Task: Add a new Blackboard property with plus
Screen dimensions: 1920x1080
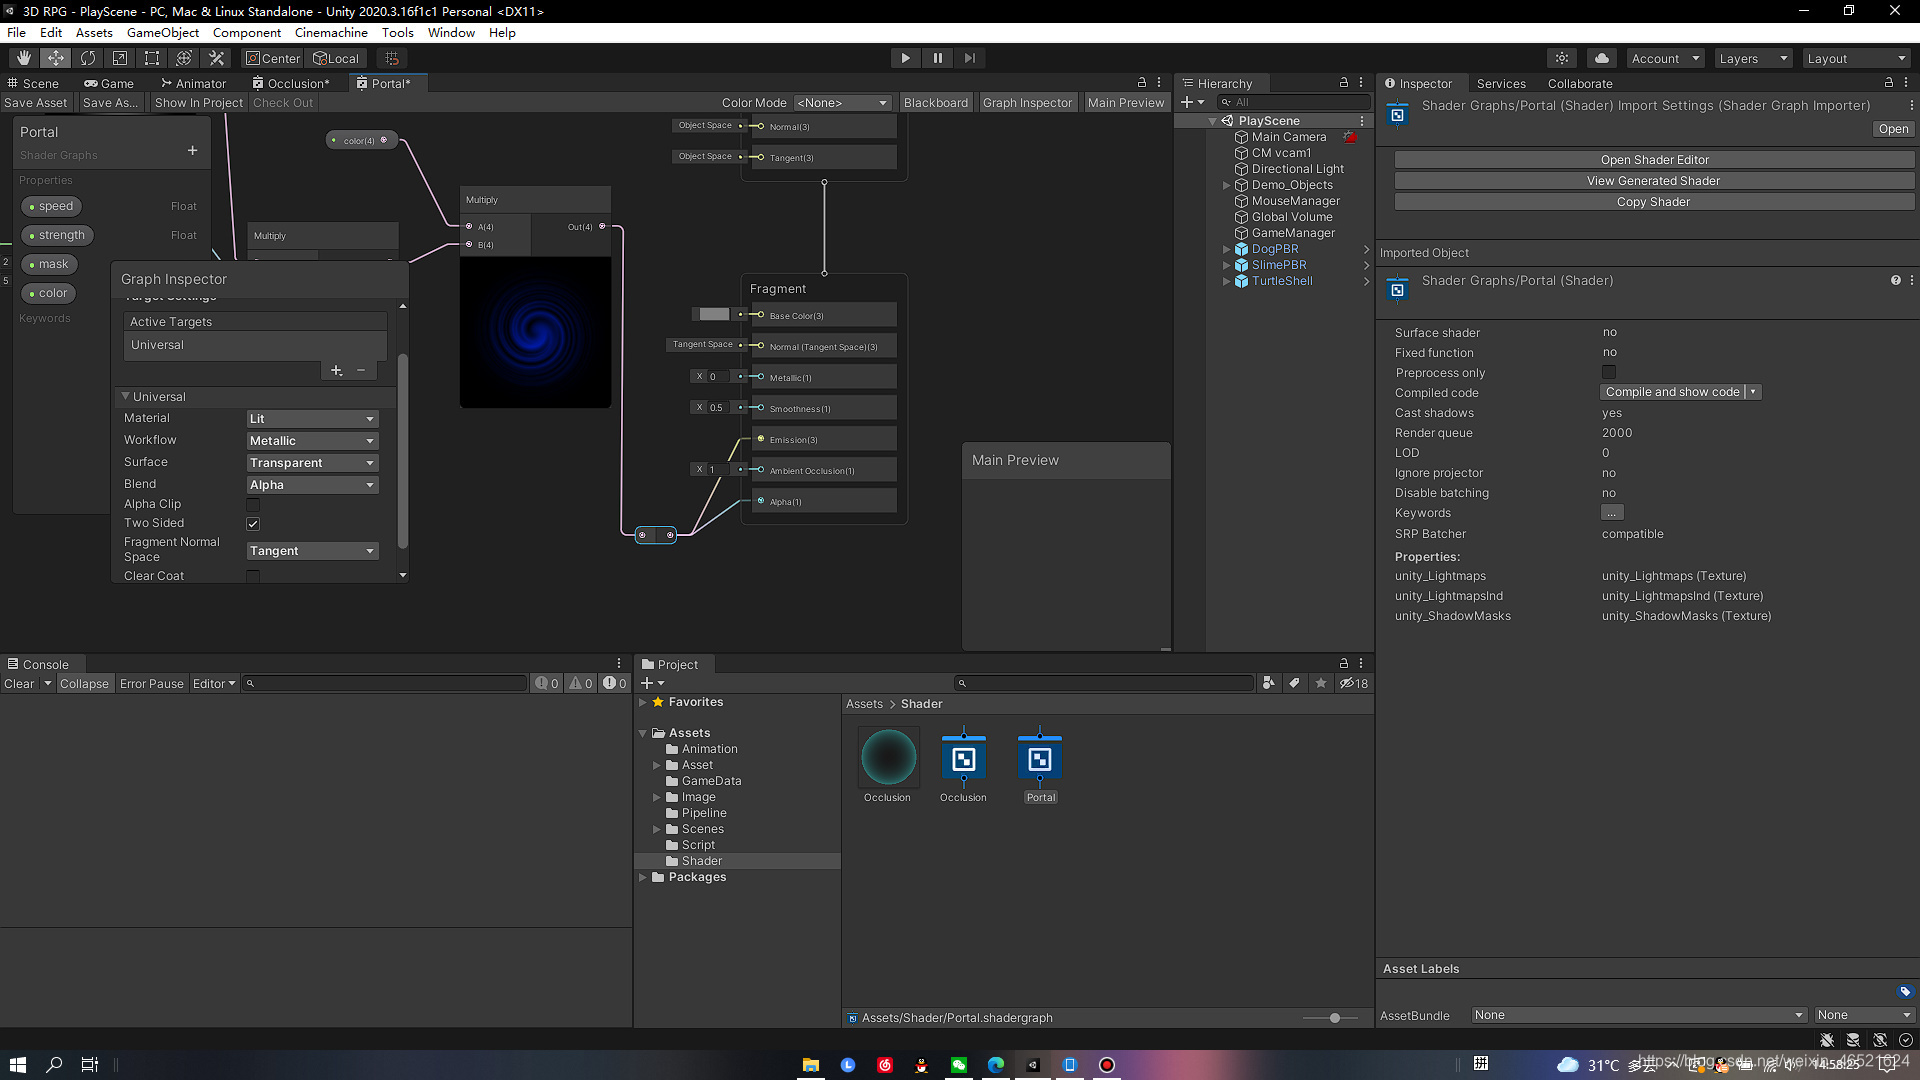Action: (192, 151)
